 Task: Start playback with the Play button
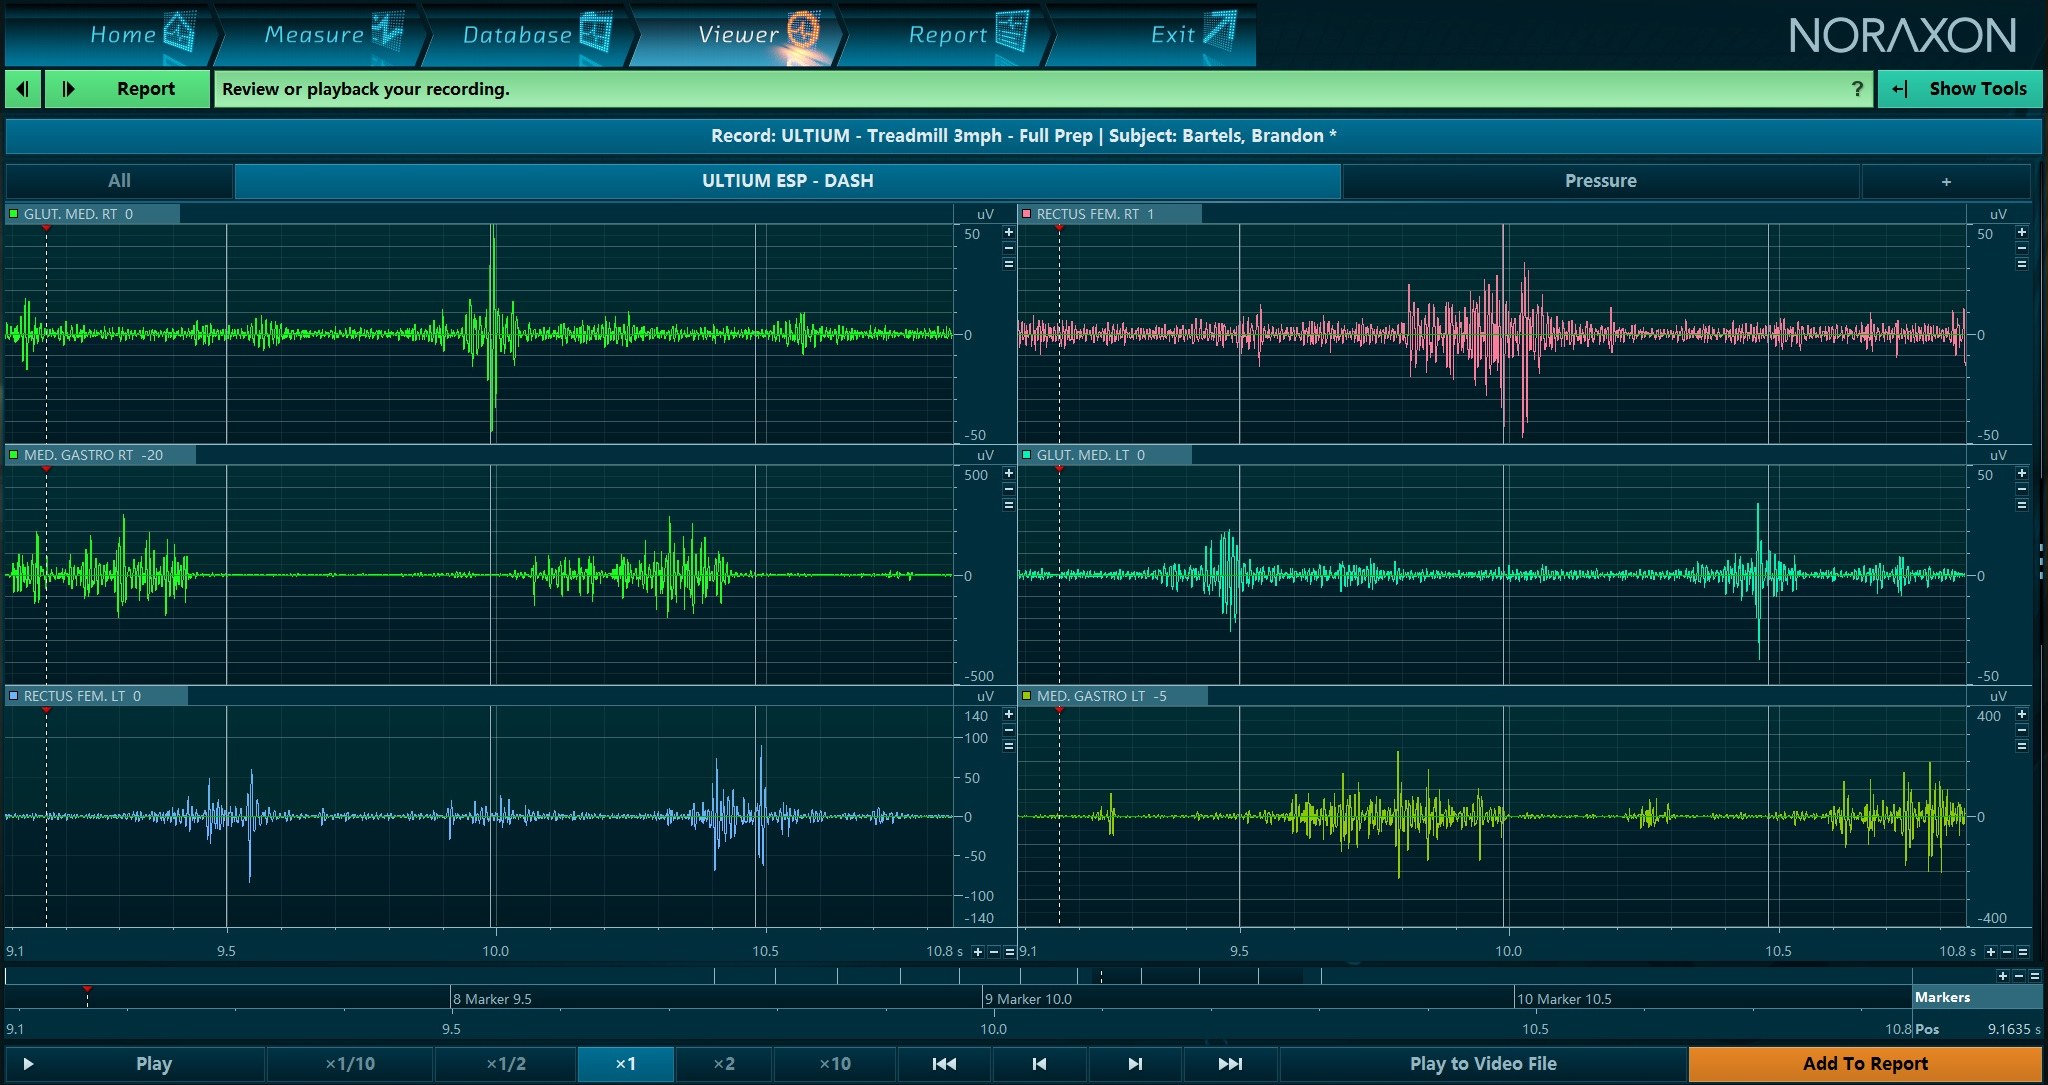click(x=135, y=1064)
